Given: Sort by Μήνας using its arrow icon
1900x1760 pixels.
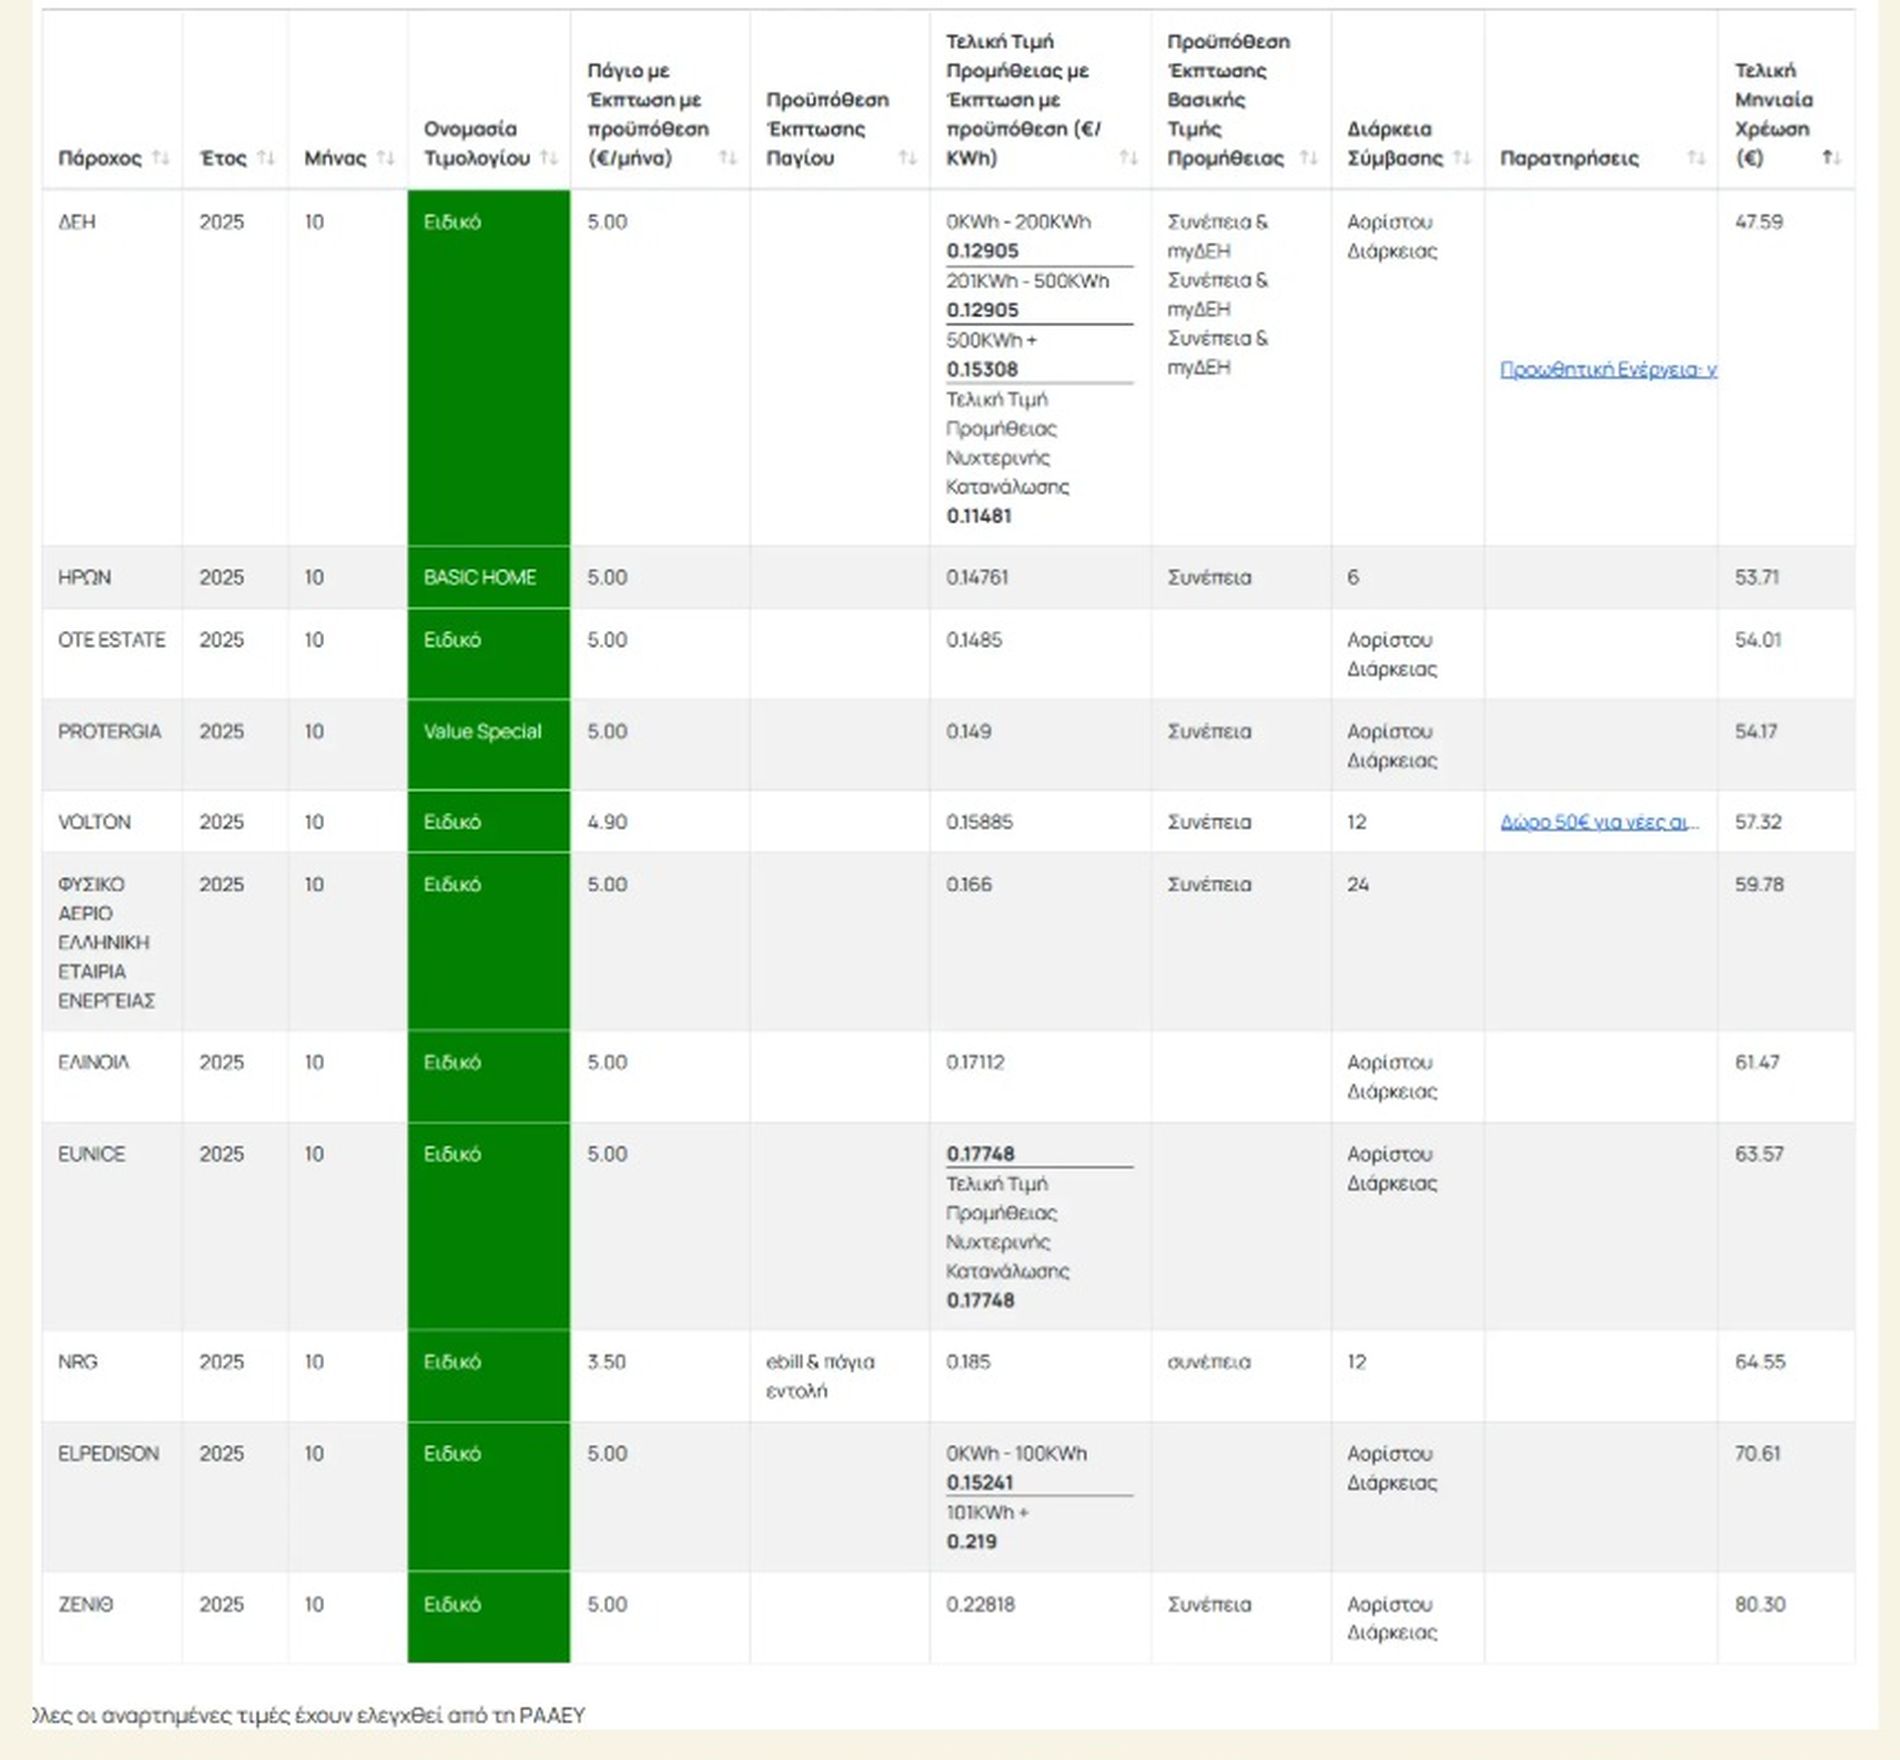Looking at the screenshot, I should tap(385, 158).
